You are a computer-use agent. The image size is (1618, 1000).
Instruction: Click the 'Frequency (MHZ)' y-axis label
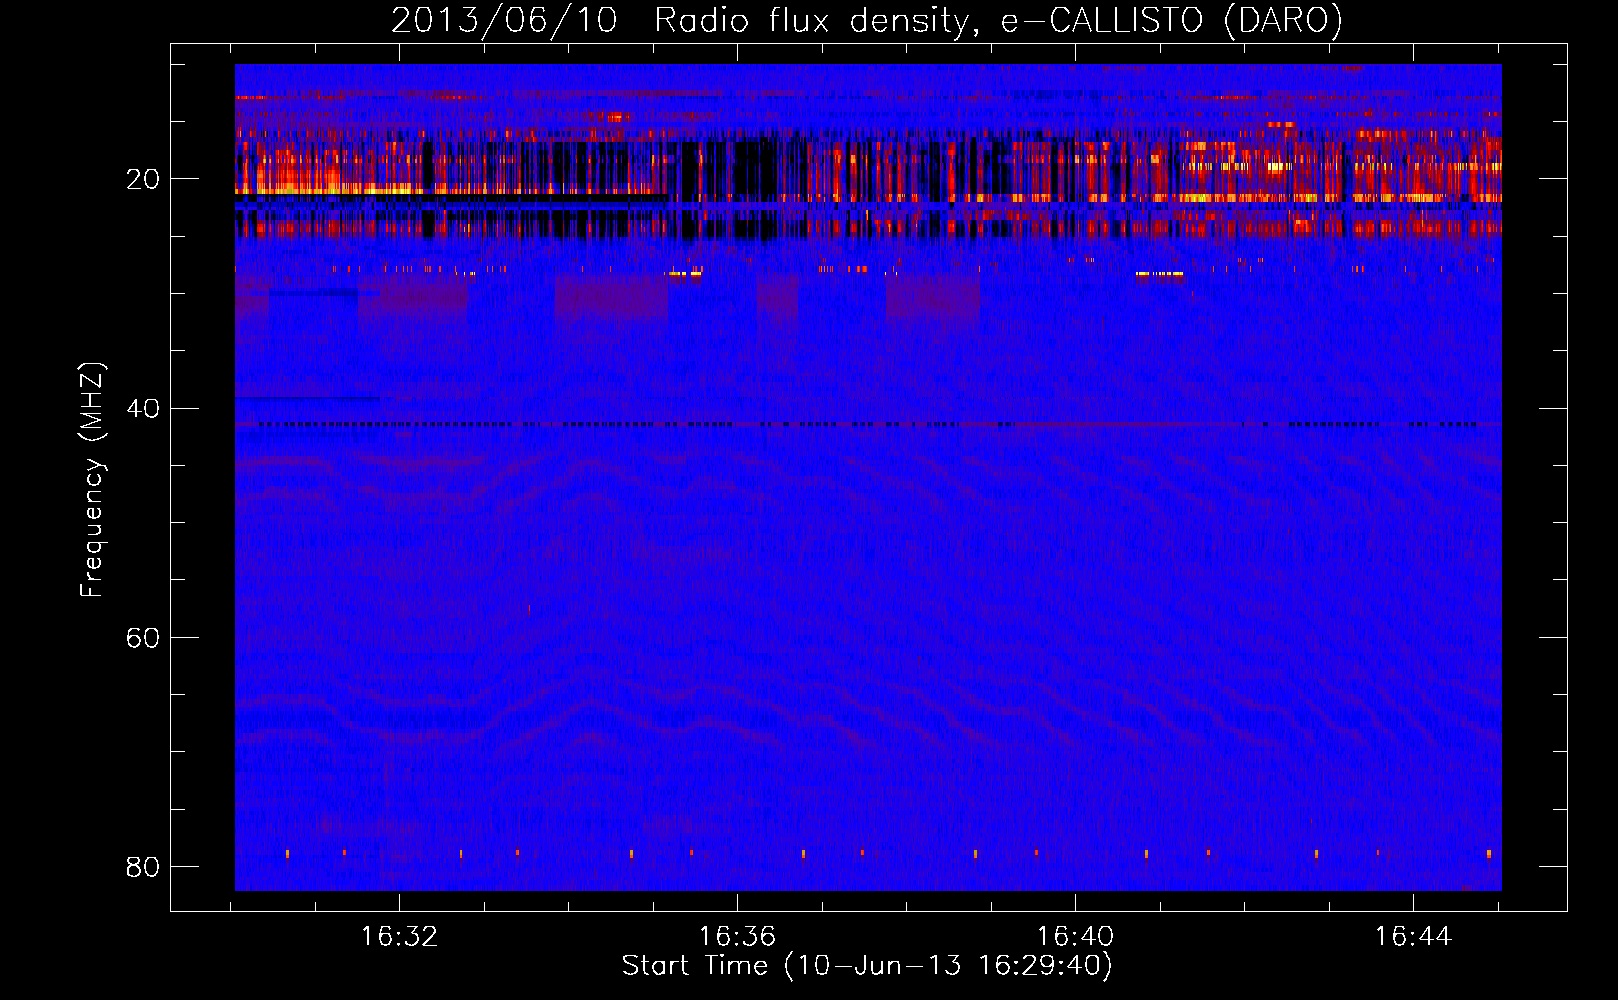point(92,480)
